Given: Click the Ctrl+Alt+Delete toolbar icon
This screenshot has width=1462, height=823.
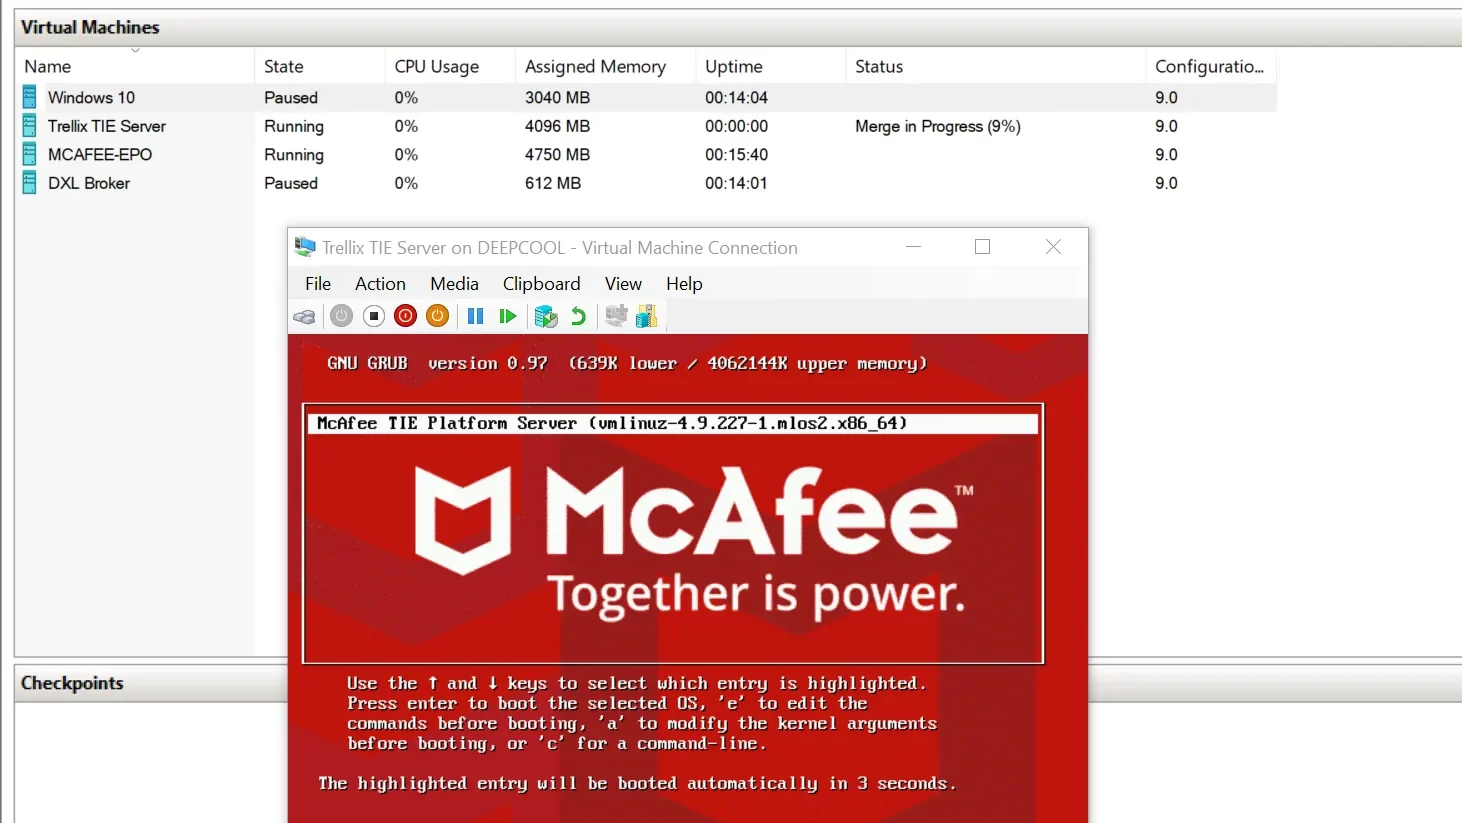Looking at the screenshot, I should tap(305, 317).
